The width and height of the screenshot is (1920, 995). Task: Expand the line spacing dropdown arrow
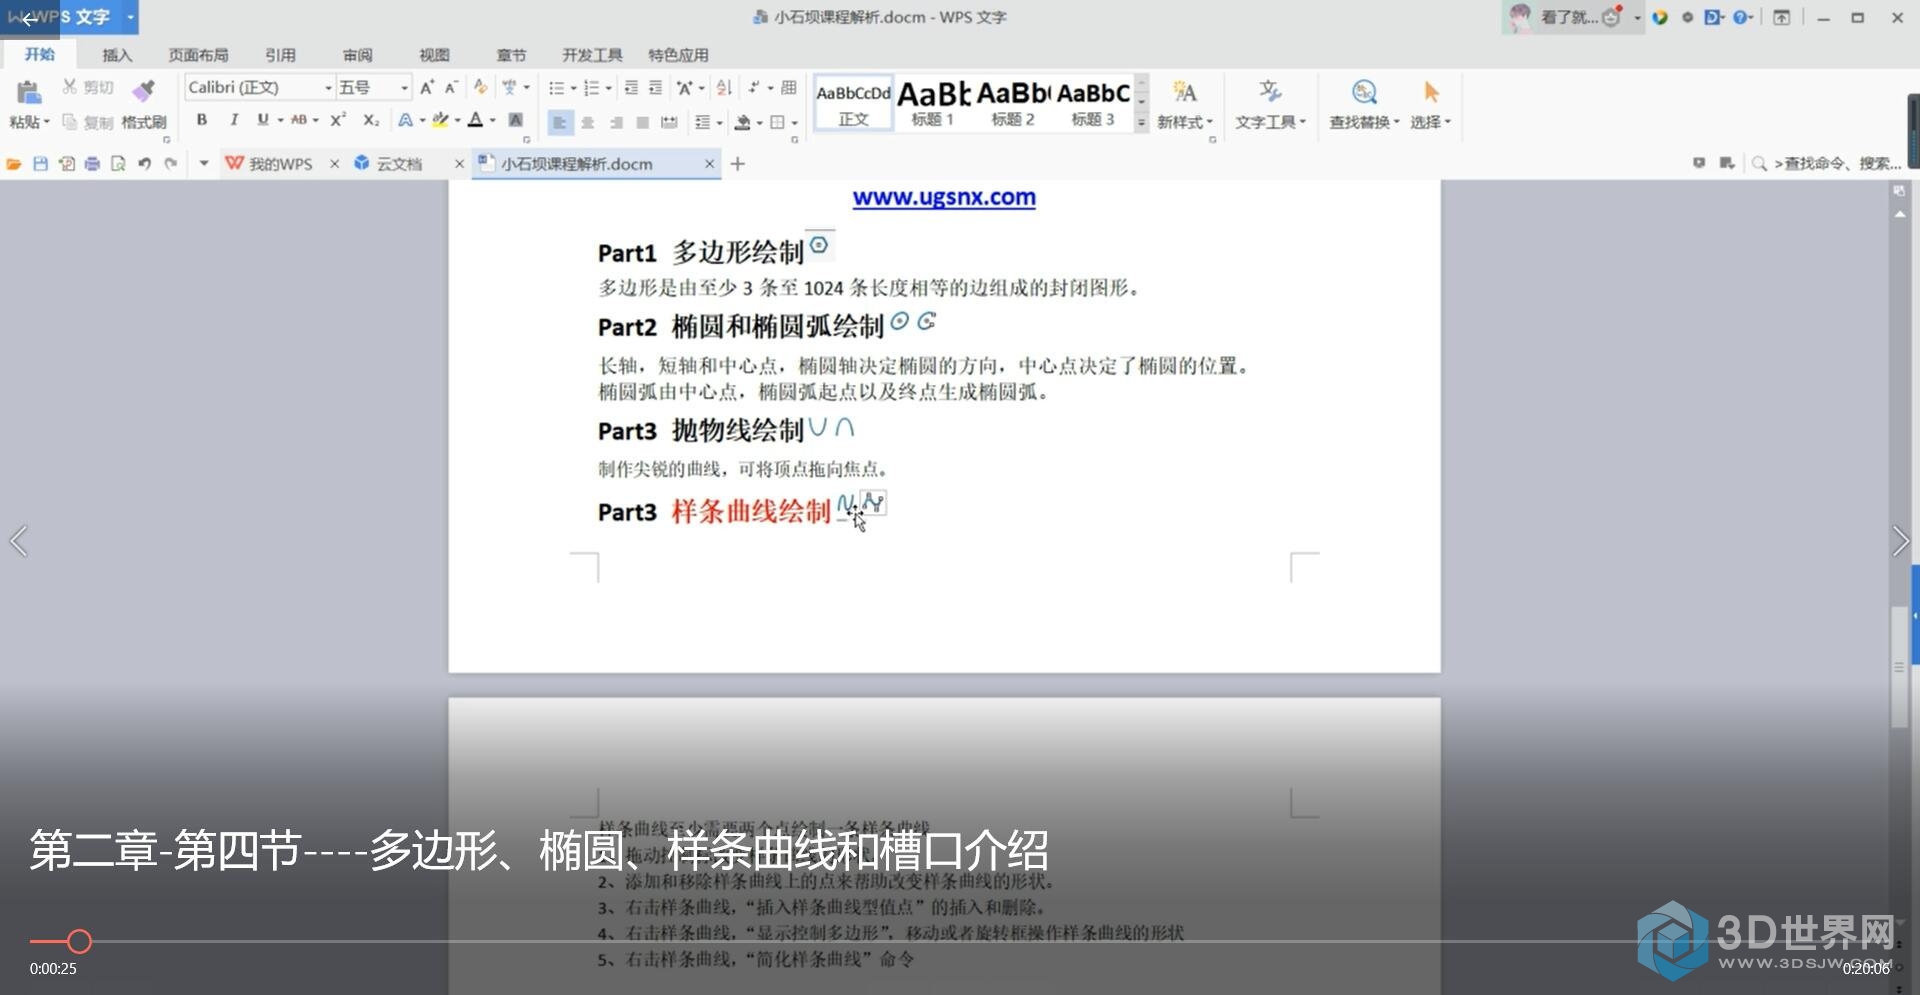coord(720,123)
